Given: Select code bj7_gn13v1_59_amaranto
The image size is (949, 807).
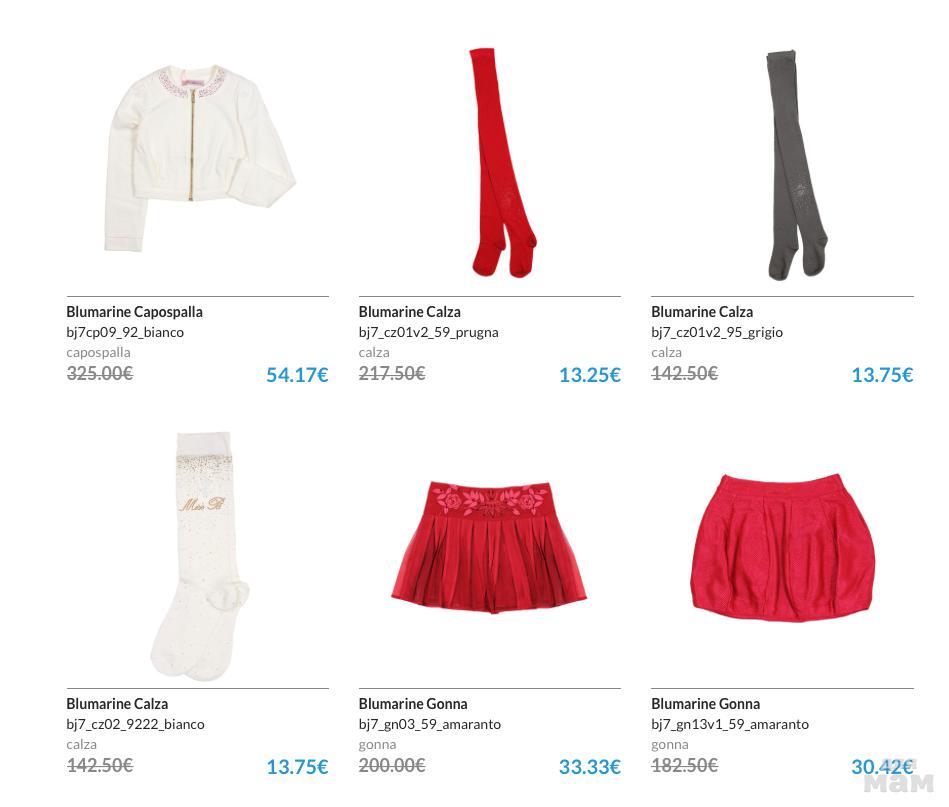Looking at the screenshot, I should 730,725.
